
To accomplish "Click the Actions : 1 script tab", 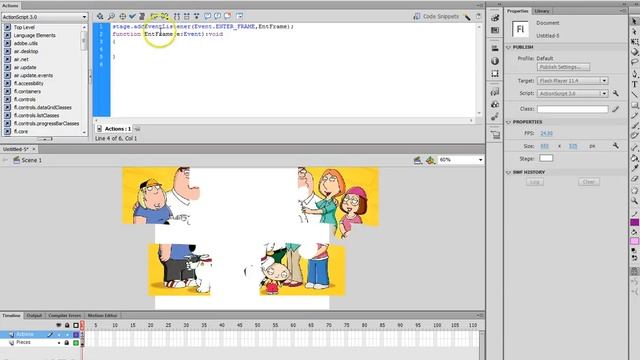I will 115,129.
